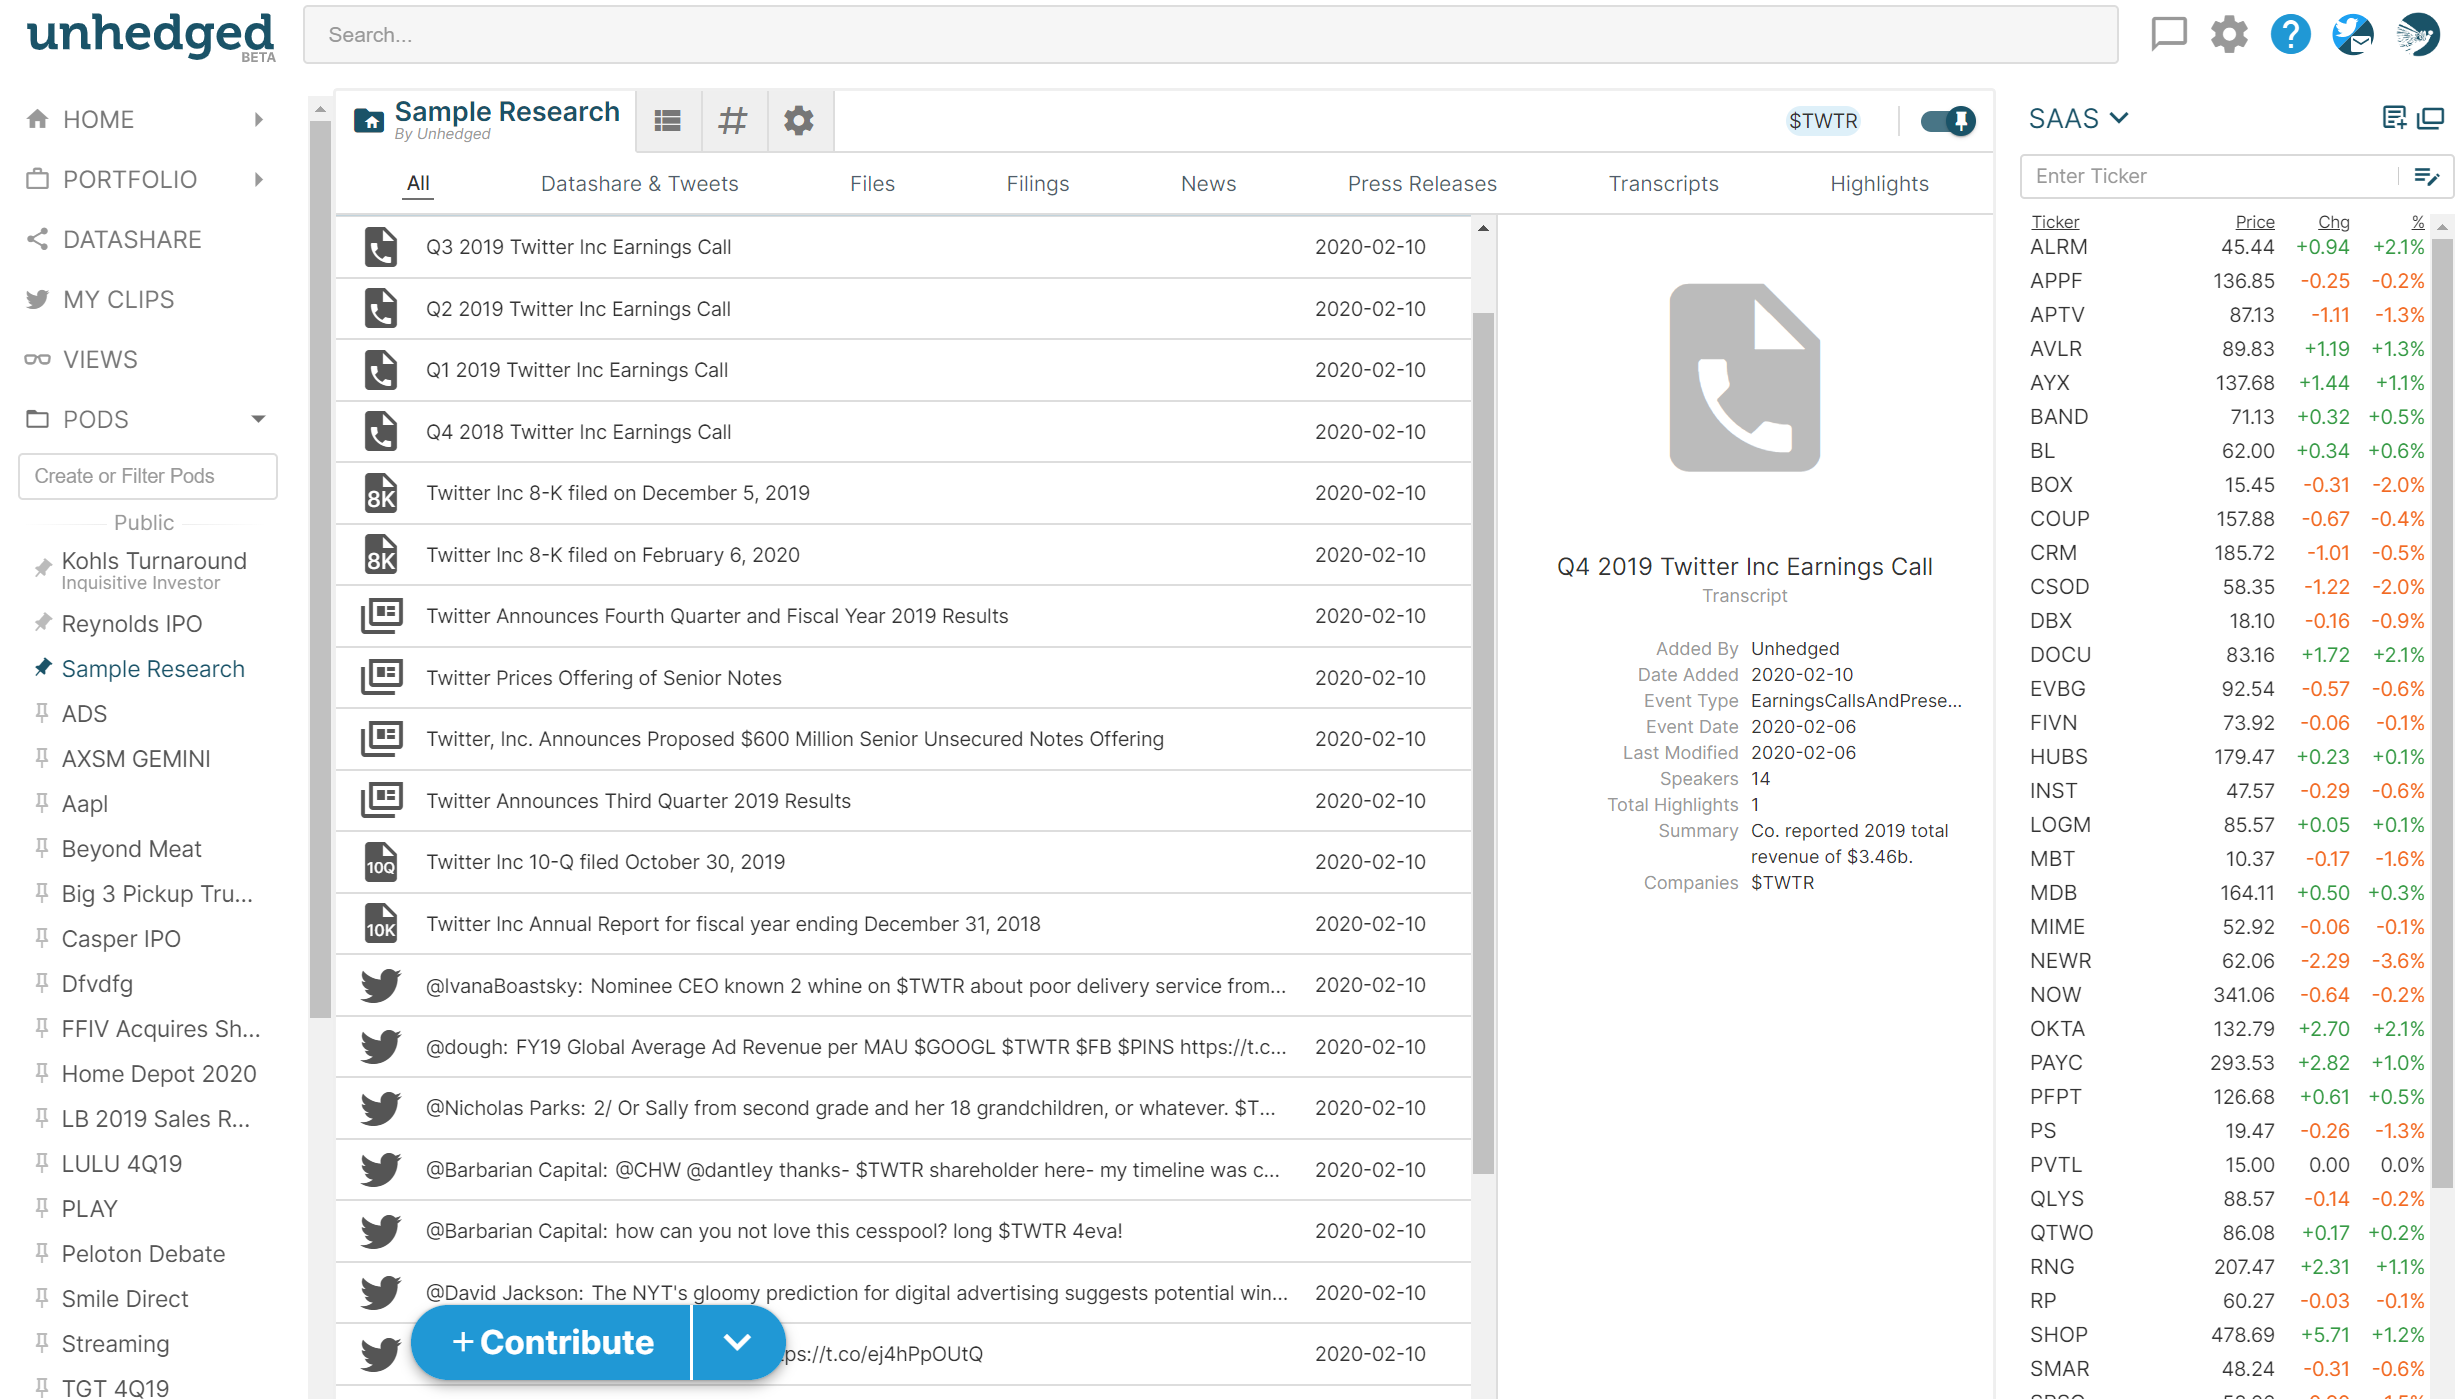Pin the ADS pod
2457x1399 pixels.
coord(42,713)
